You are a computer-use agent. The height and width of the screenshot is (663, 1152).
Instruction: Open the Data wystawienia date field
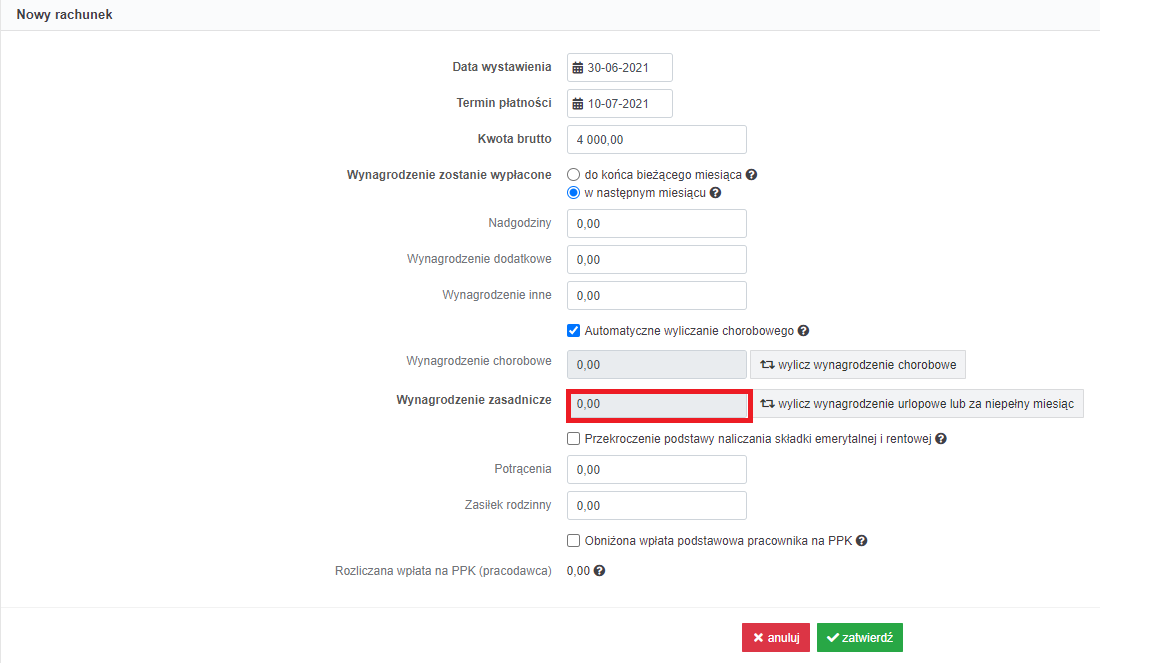click(619, 68)
